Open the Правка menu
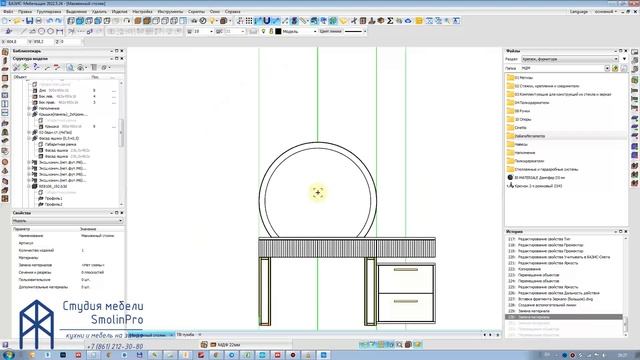The image size is (640, 360). pyautogui.click(x=24, y=11)
